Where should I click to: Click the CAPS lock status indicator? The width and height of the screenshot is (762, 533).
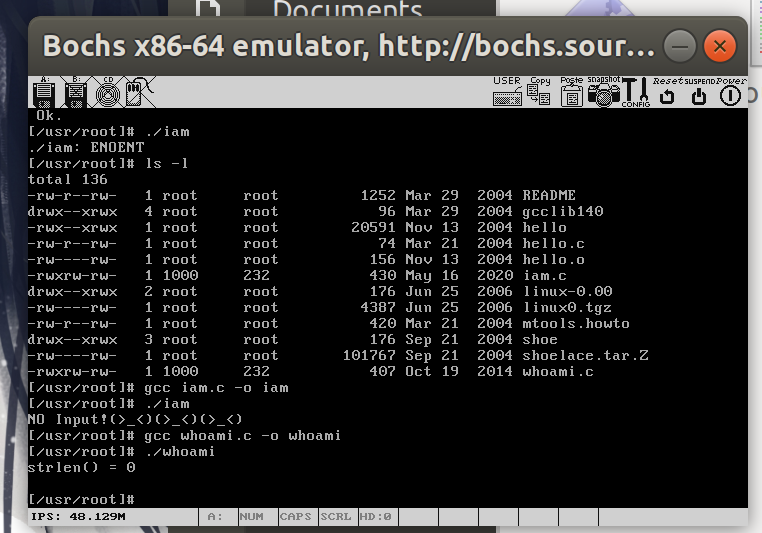[297, 517]
